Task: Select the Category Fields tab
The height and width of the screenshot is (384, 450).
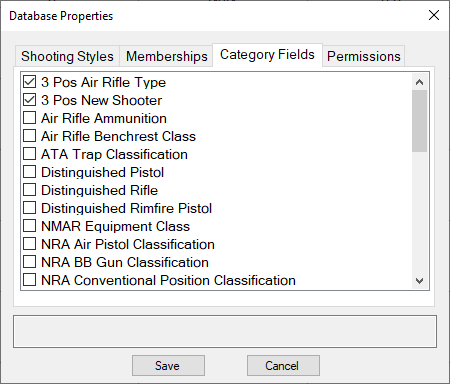Action: [267, 55]
